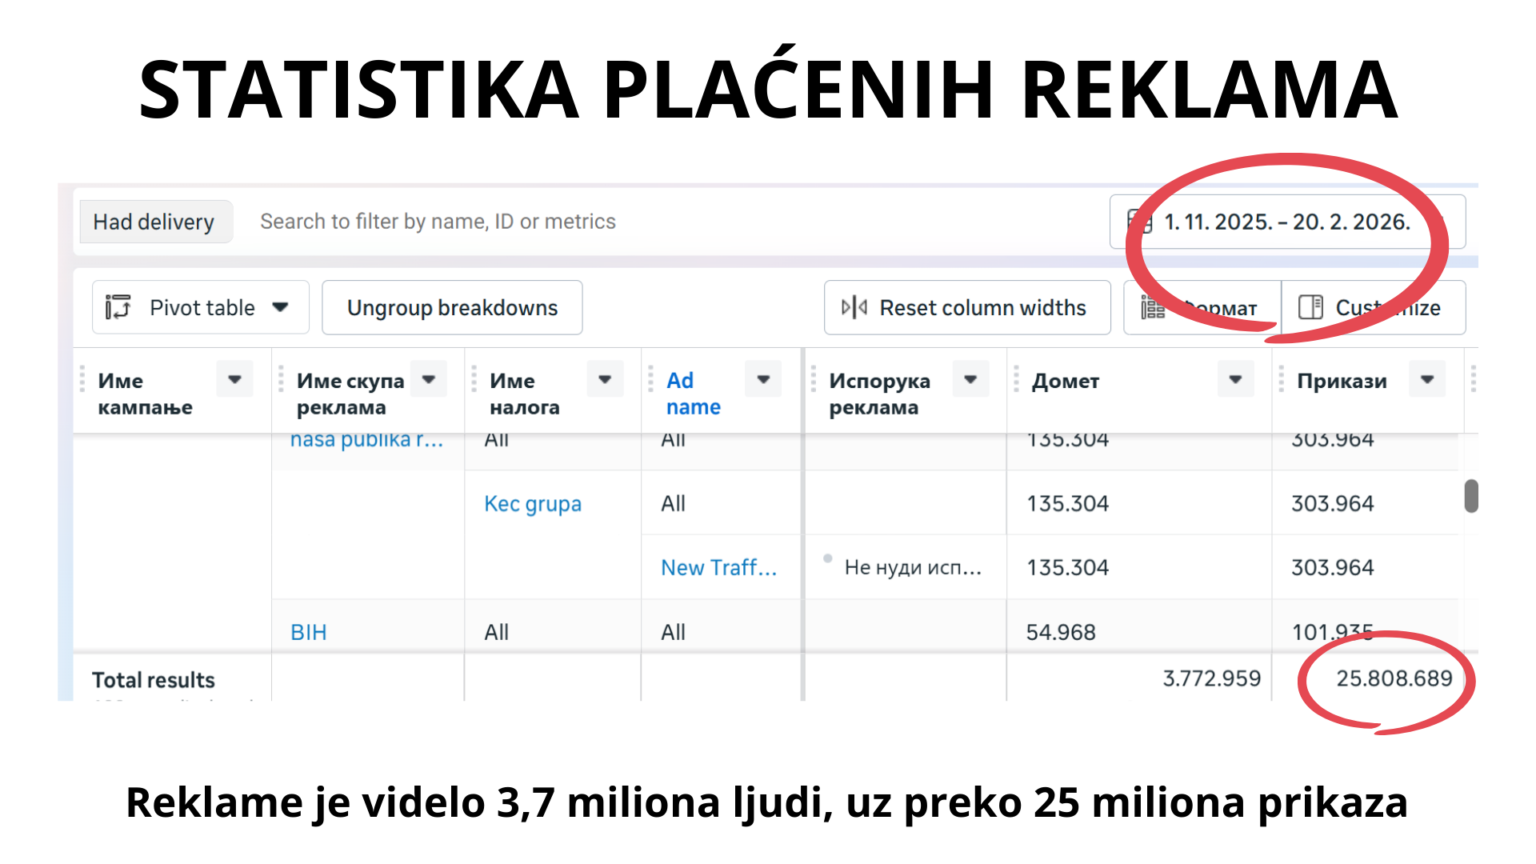
Task: Open the Kec grupa ad set link
Action: point(532,504)
